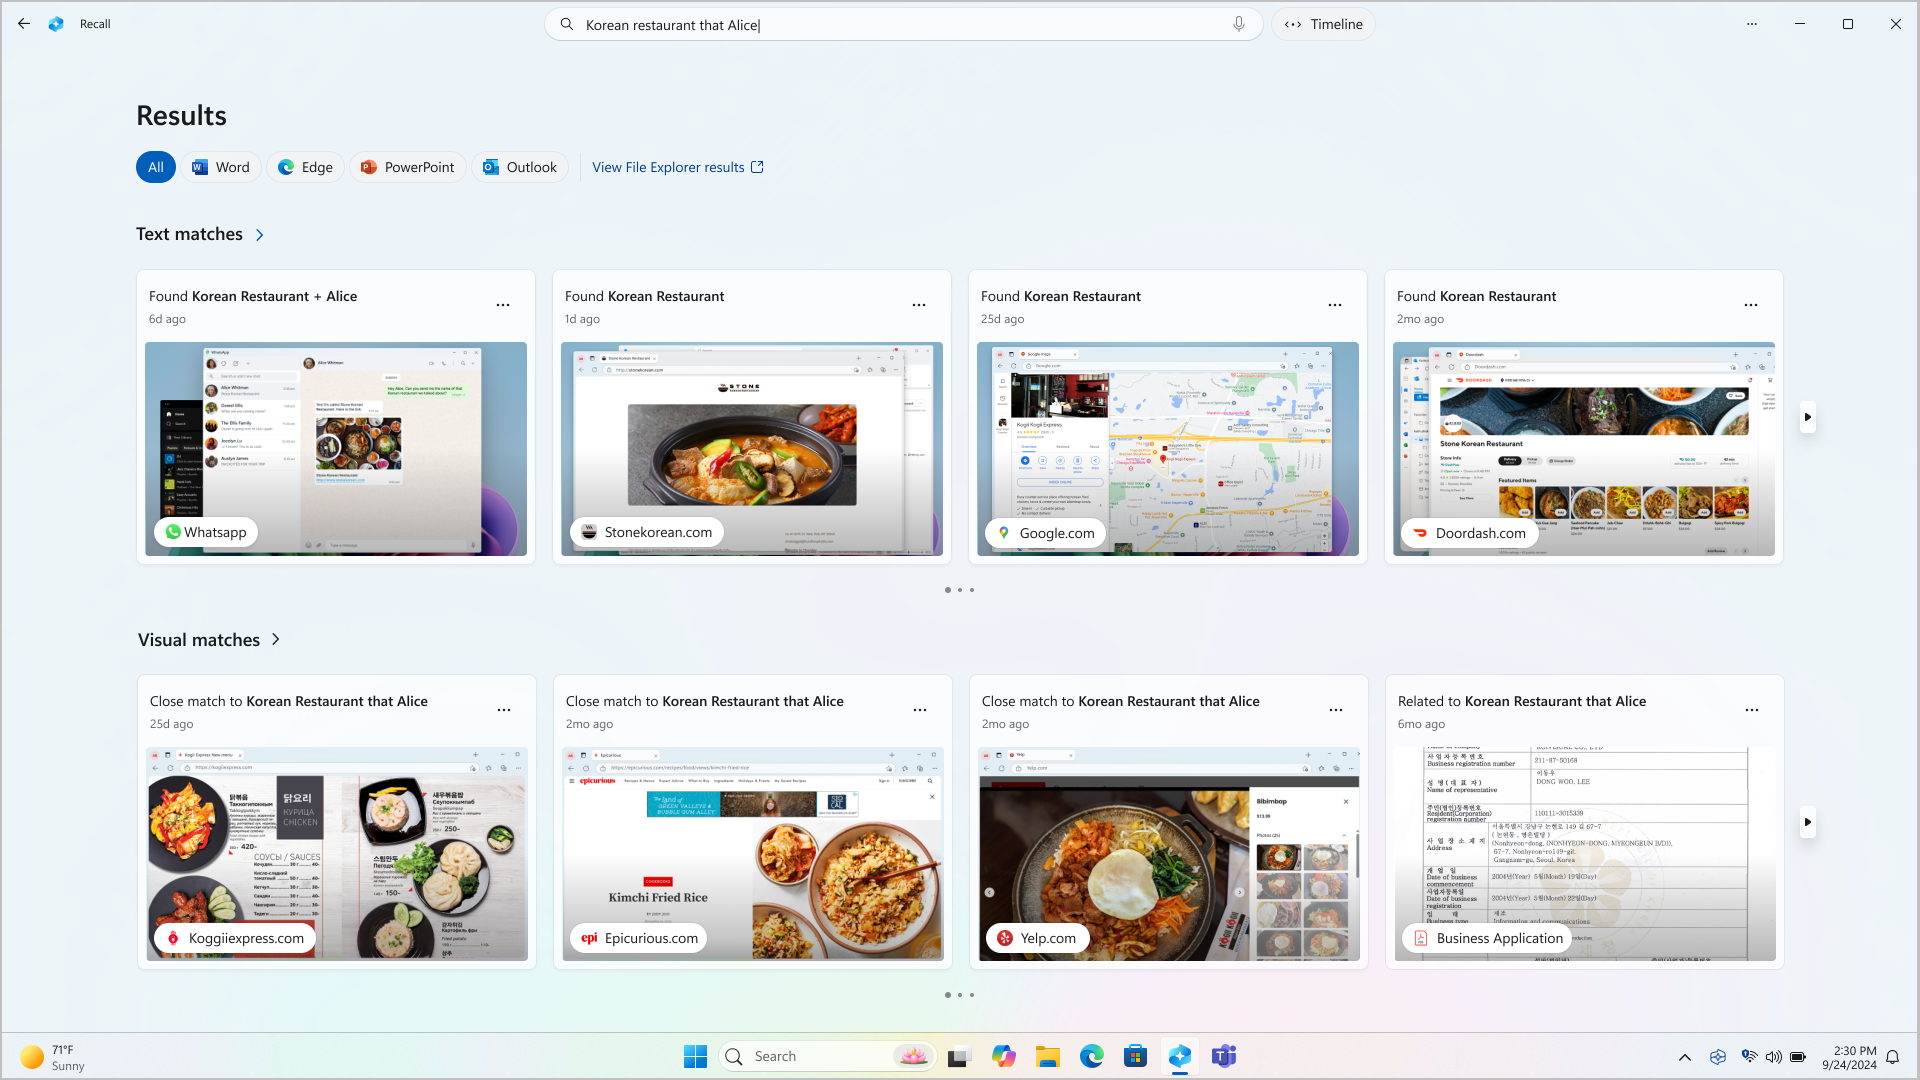
Task: Toggle three-dot menu on Doordash result card
Action: coord(1751,305)
